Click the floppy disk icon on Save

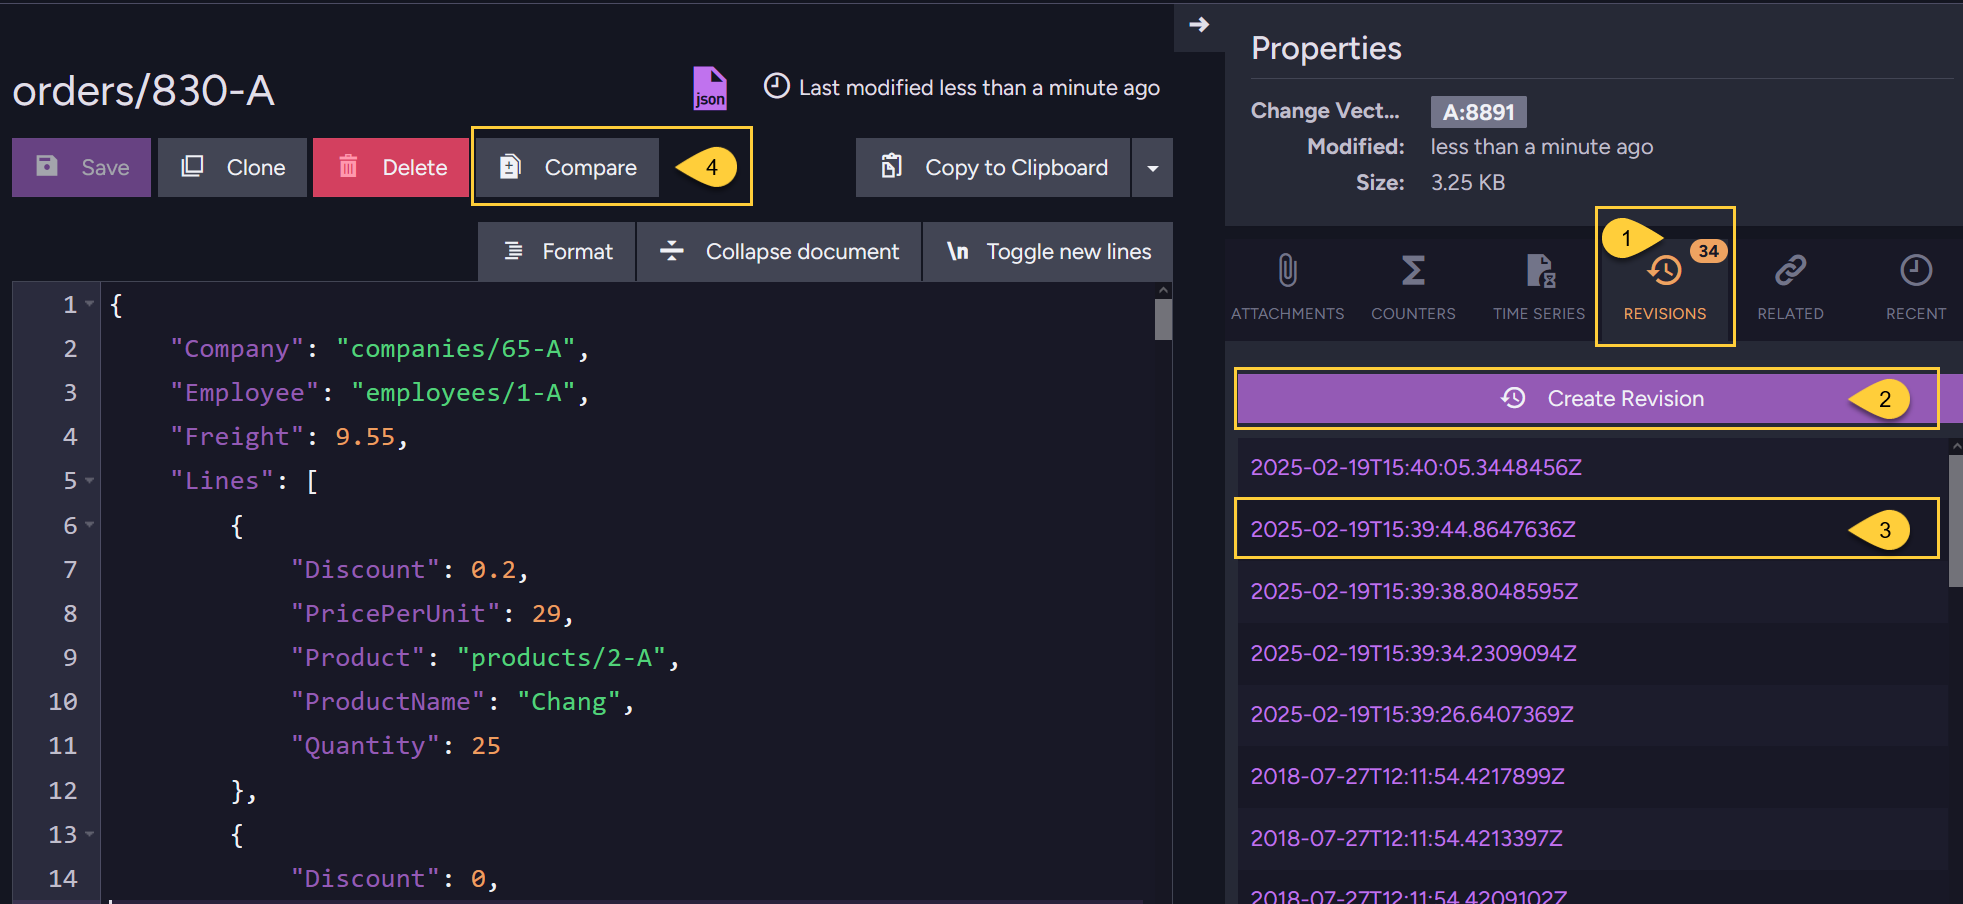pos(47,166)
